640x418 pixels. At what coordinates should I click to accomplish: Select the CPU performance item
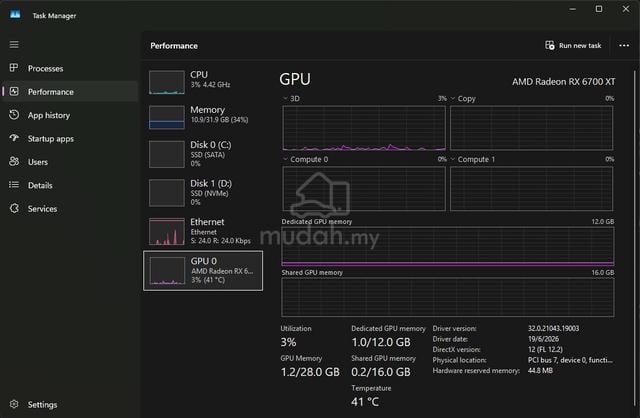click(x=203, y=82)
